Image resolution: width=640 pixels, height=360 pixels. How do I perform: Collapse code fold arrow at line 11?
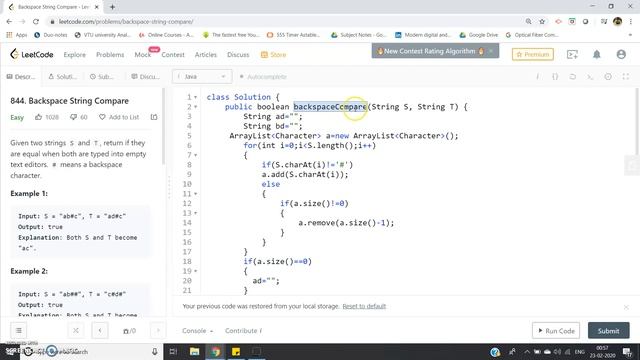tap(196, 194)
